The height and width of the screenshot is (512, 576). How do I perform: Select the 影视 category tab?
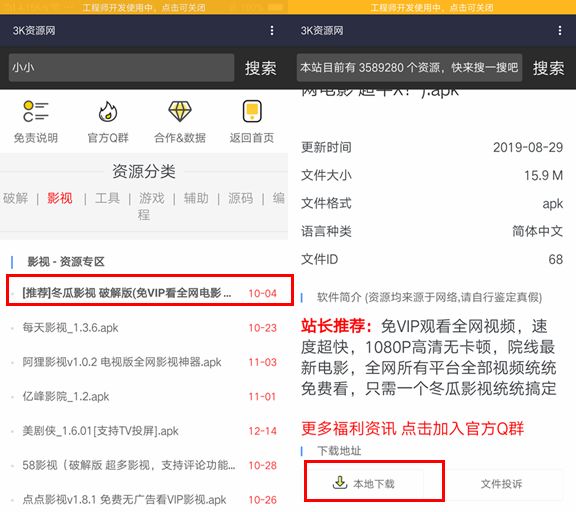(60, 198)
